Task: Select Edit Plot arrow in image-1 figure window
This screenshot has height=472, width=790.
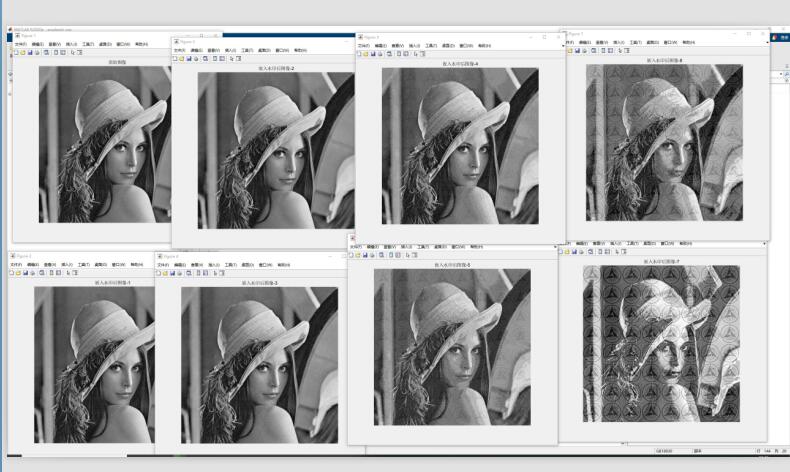Action: point(68,273)
